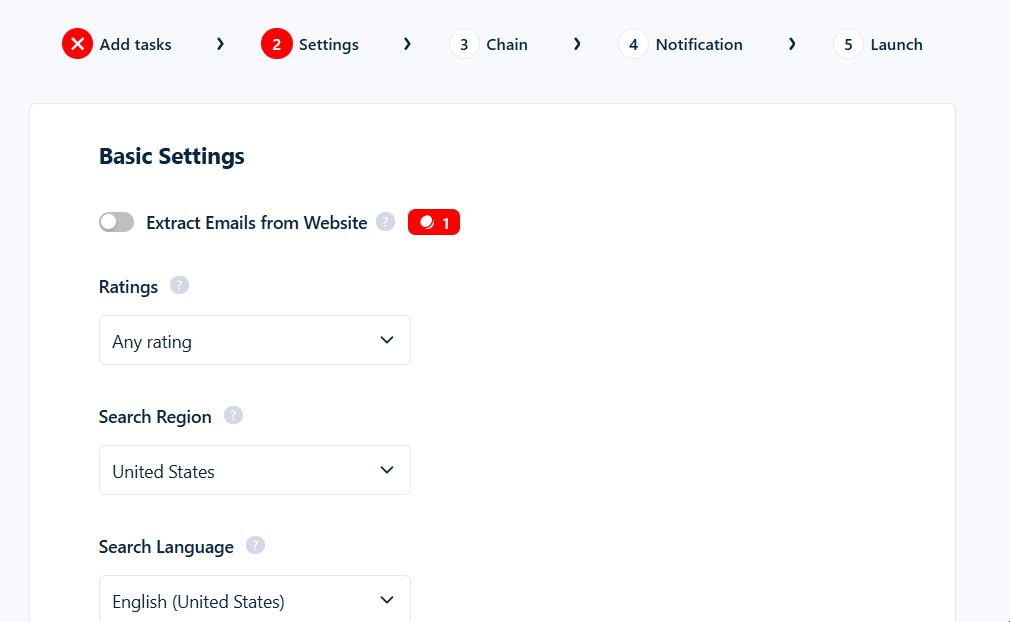Go to the Add tasks step
The height and width of the screenshot is (622, 1010).
tap(135, 44)
